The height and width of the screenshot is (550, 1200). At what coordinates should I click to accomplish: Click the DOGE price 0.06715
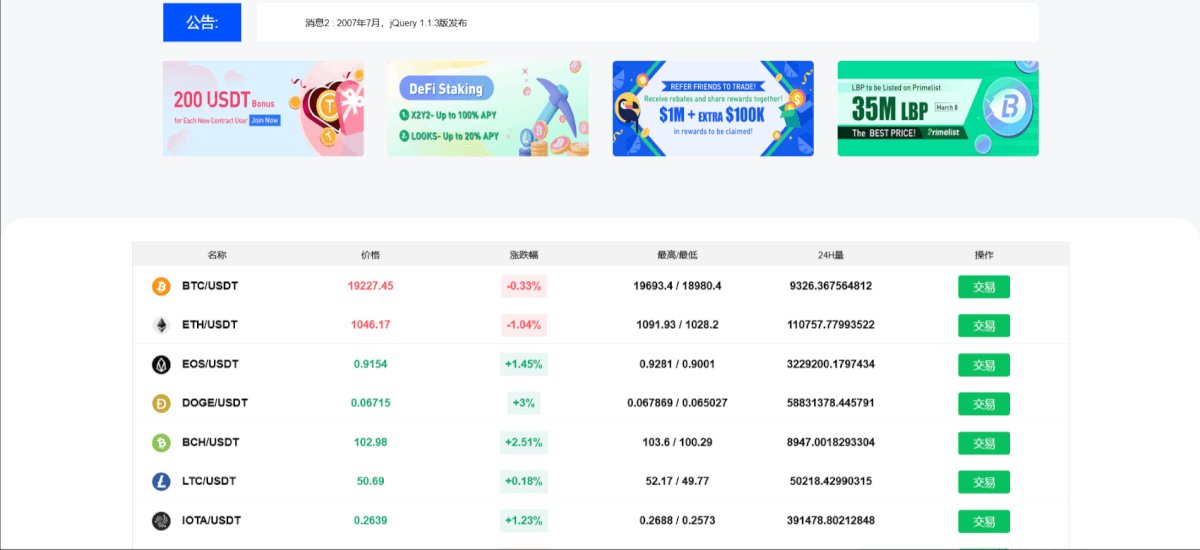pos(371,403)
